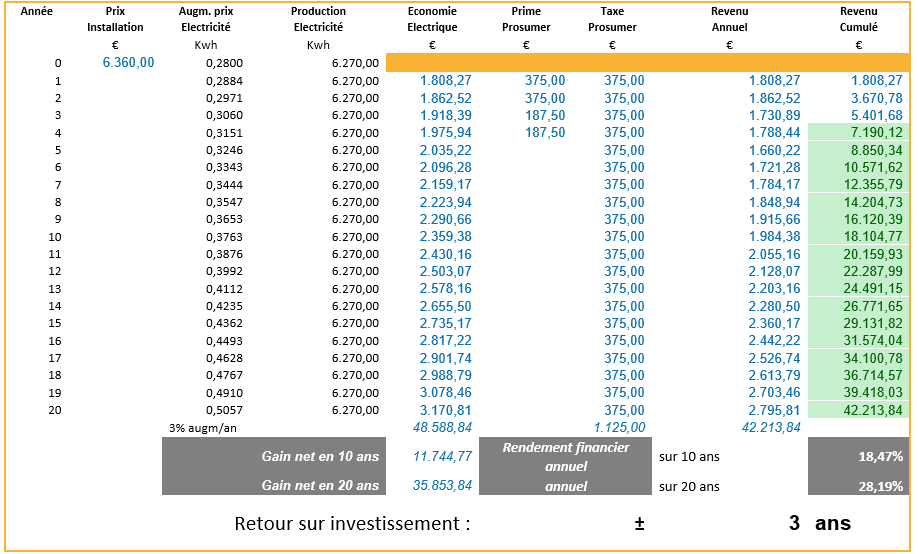Click the Revenu Cumulé value 3.670,78
918x554 pixels.
pos(876,98)
